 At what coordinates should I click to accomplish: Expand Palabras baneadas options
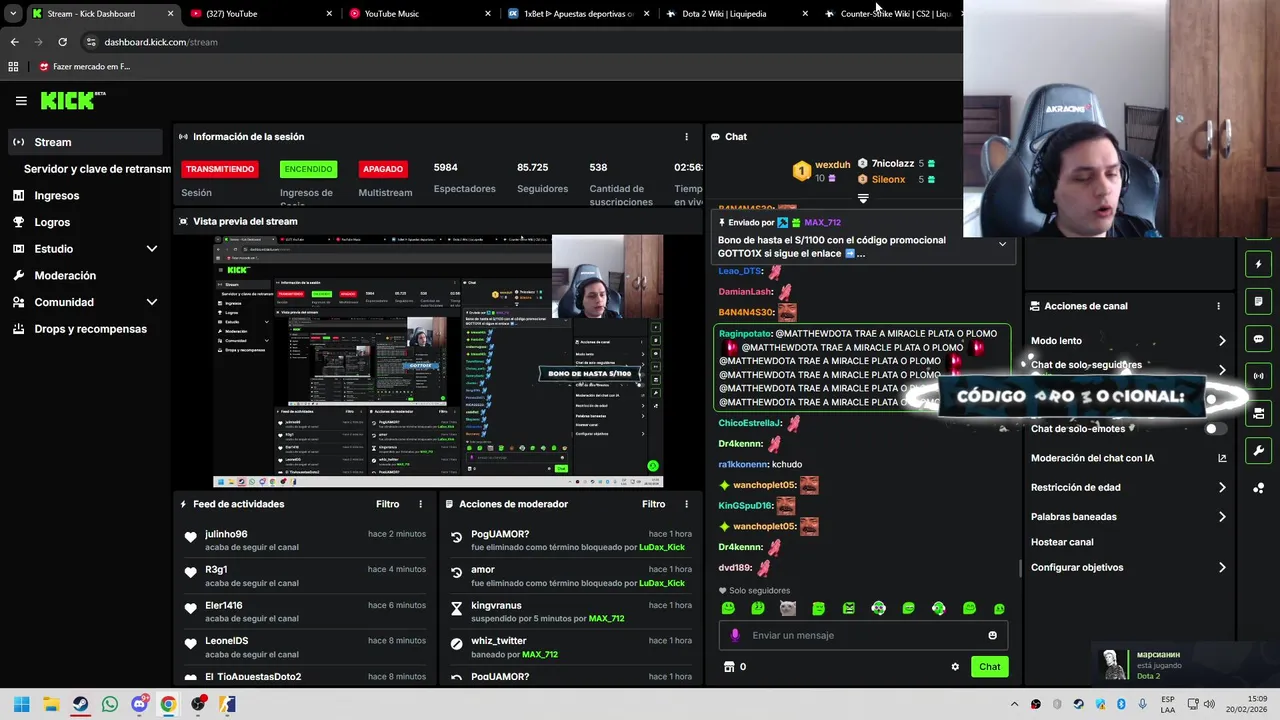[x=1222, y=517]
